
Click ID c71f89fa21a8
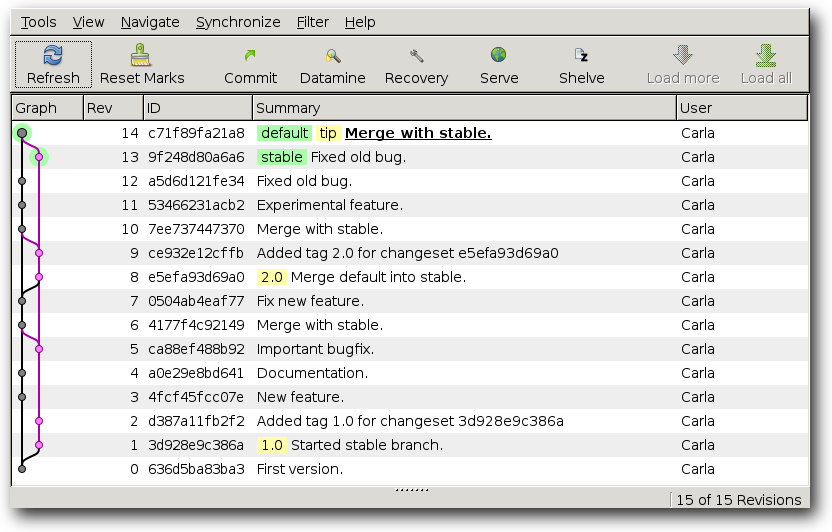196,133
